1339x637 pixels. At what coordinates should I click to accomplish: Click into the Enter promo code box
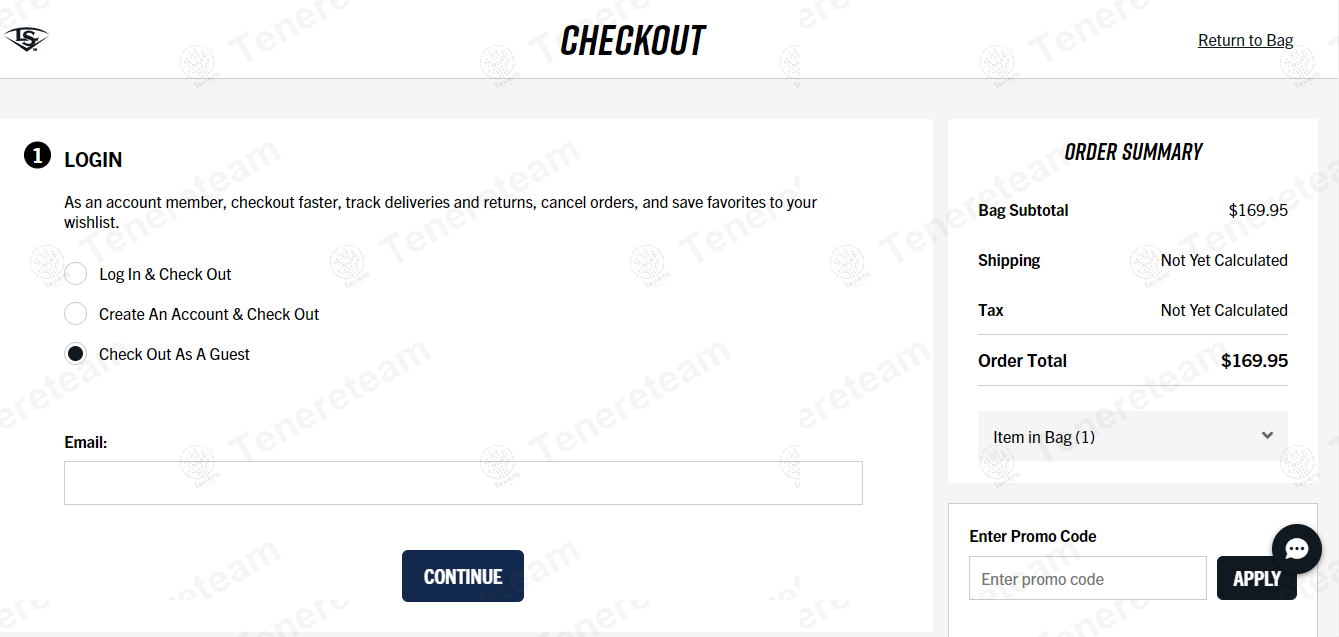tap(1088, 578)
